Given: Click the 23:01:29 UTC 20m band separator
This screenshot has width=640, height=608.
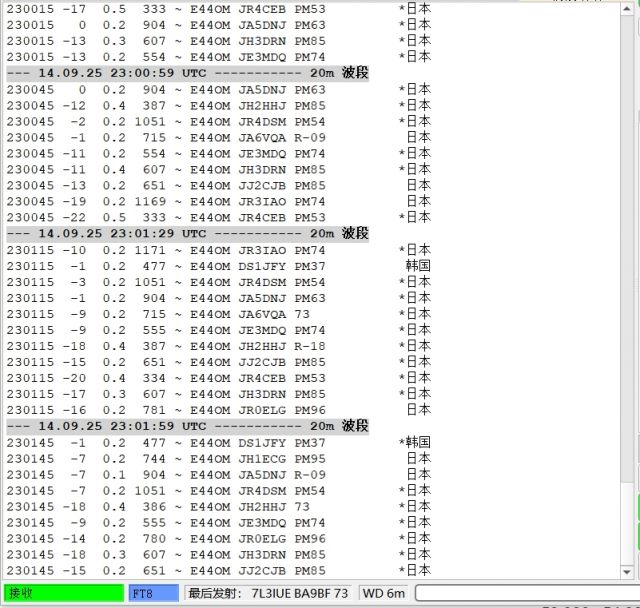Looking at the screenshot, I should [188, 233].
